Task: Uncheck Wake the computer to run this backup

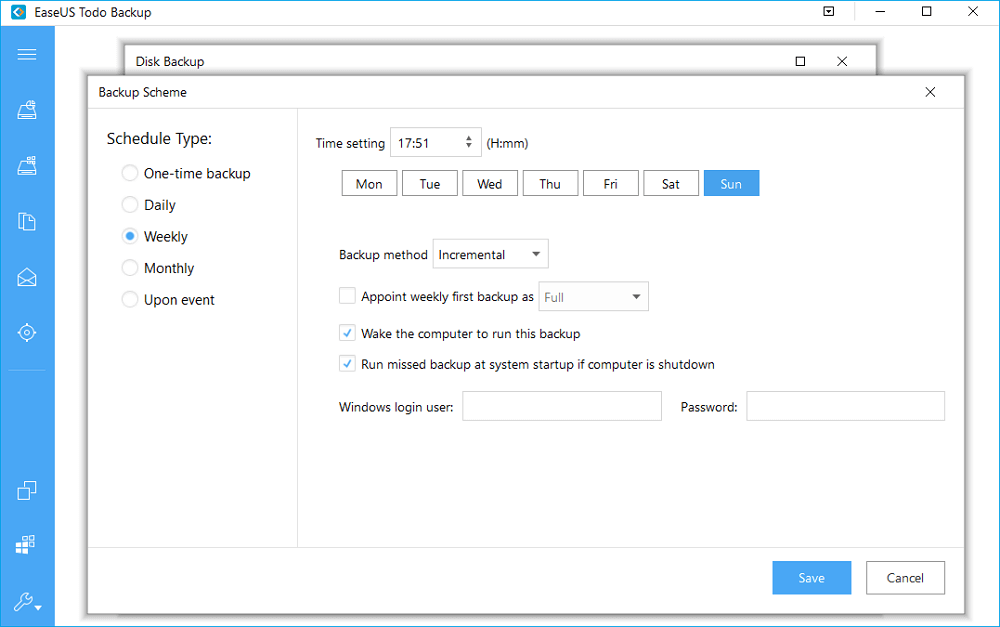Action: pos(347,333)
